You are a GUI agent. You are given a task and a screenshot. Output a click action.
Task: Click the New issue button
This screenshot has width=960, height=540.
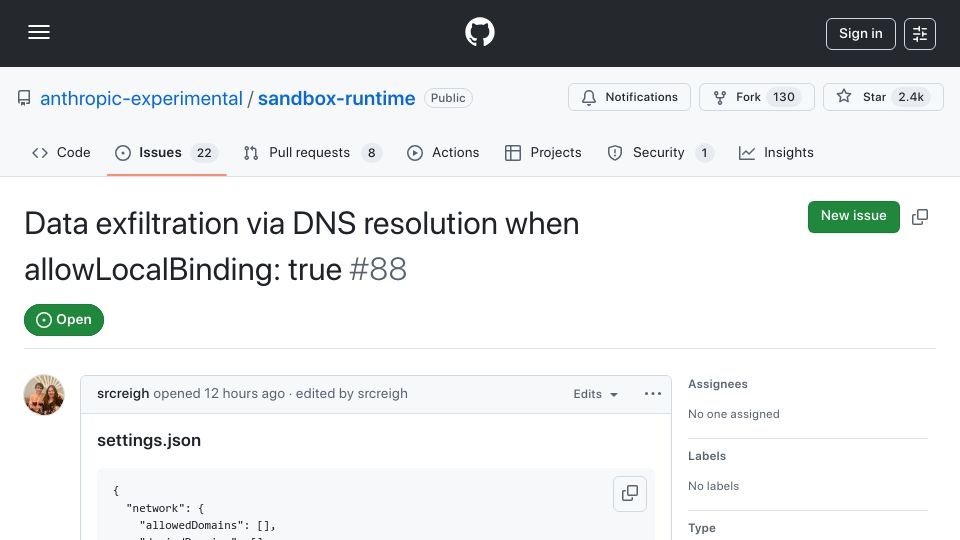[853, 217]
